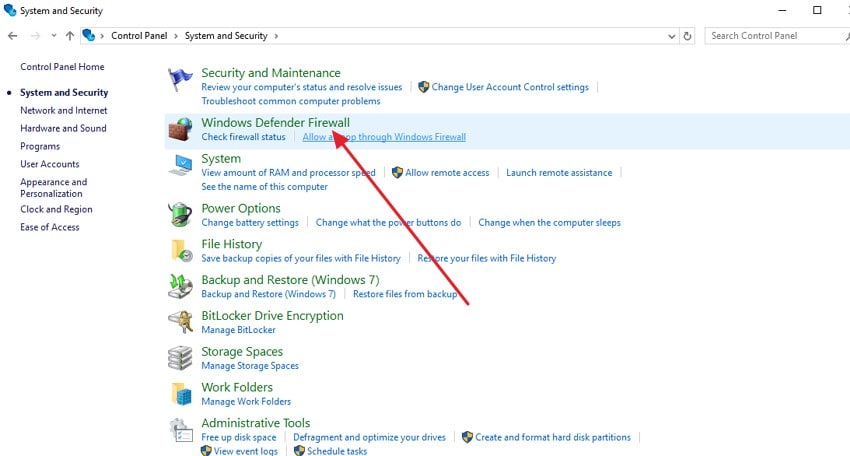Image resolution: width=850 pixels, height=456 pixels.
Task: Open the Power Options battery icon
Action: pyautogui.click(x=180, y=214)
